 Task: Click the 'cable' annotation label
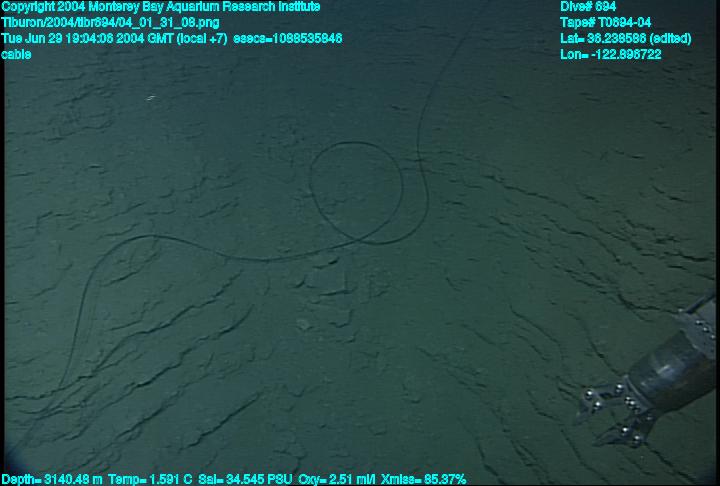16,54
